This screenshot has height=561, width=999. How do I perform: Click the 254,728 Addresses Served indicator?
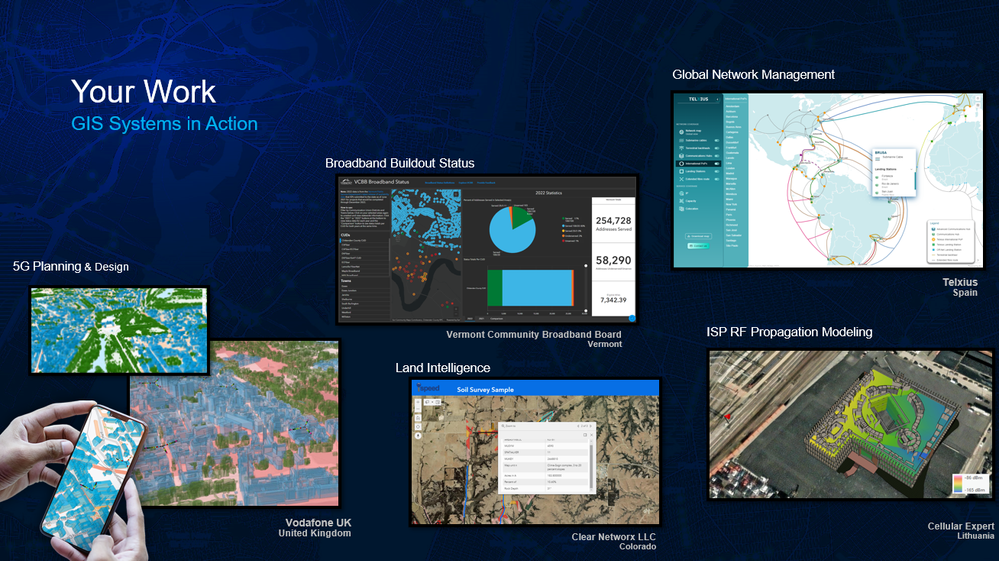click(614, 224)
